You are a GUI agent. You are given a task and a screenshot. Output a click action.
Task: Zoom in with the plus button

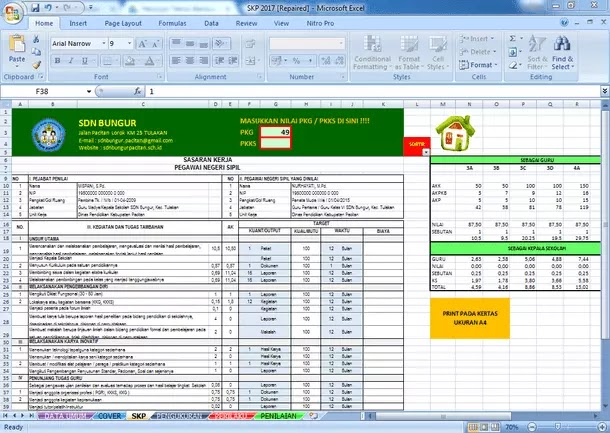click(602, 427)
